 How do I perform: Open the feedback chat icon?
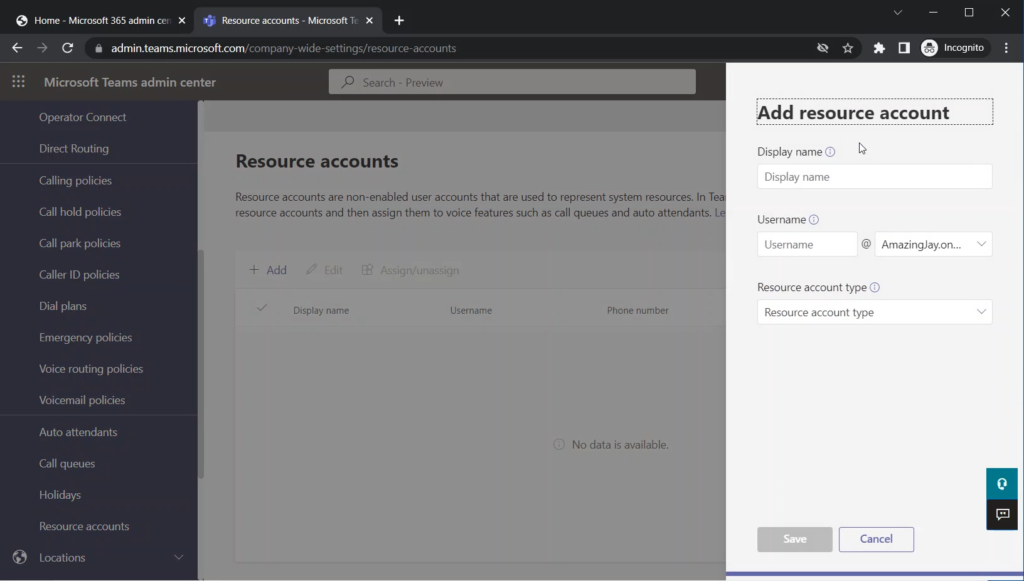[1001, 514]
